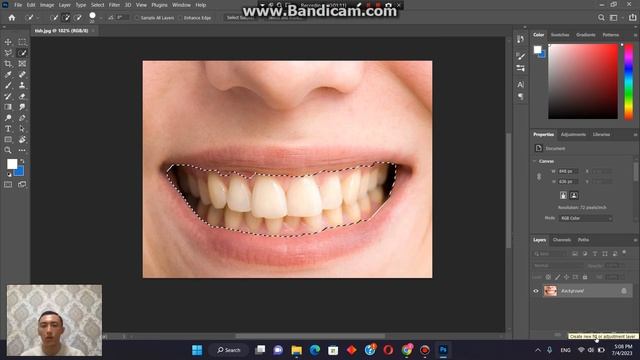Select the Spot Healing Brush tool
The image size is (640, 360).
22,75
